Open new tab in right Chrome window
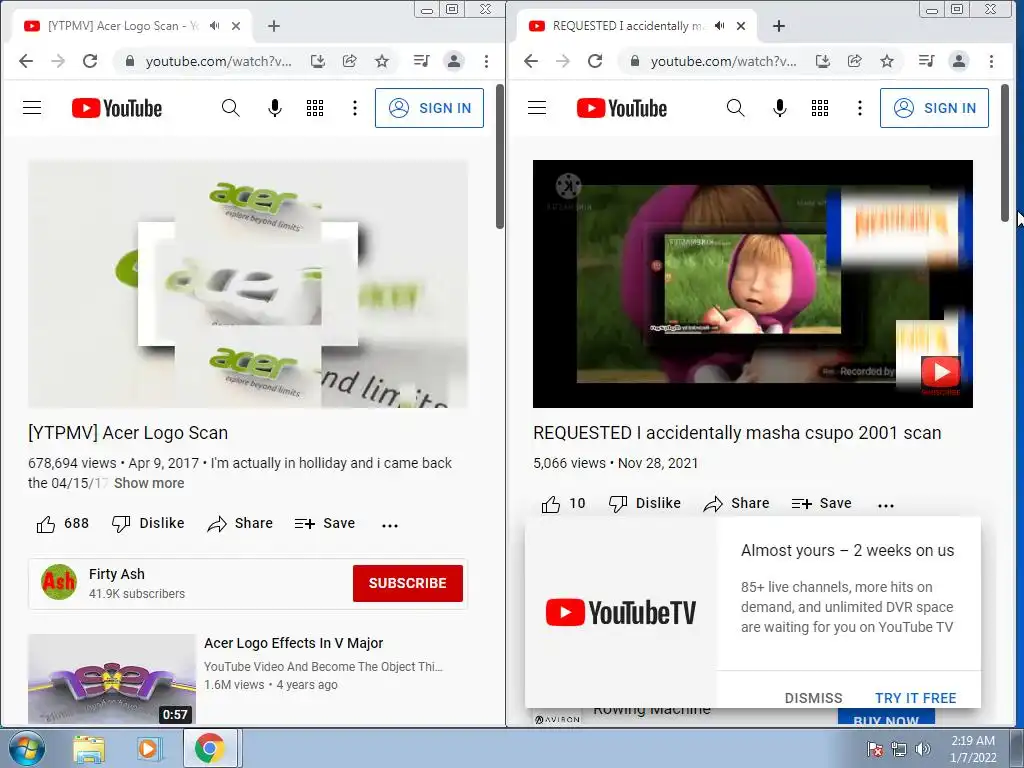Image resolution: width=1024 pixels, height=768 pixels. coord(778,26)
